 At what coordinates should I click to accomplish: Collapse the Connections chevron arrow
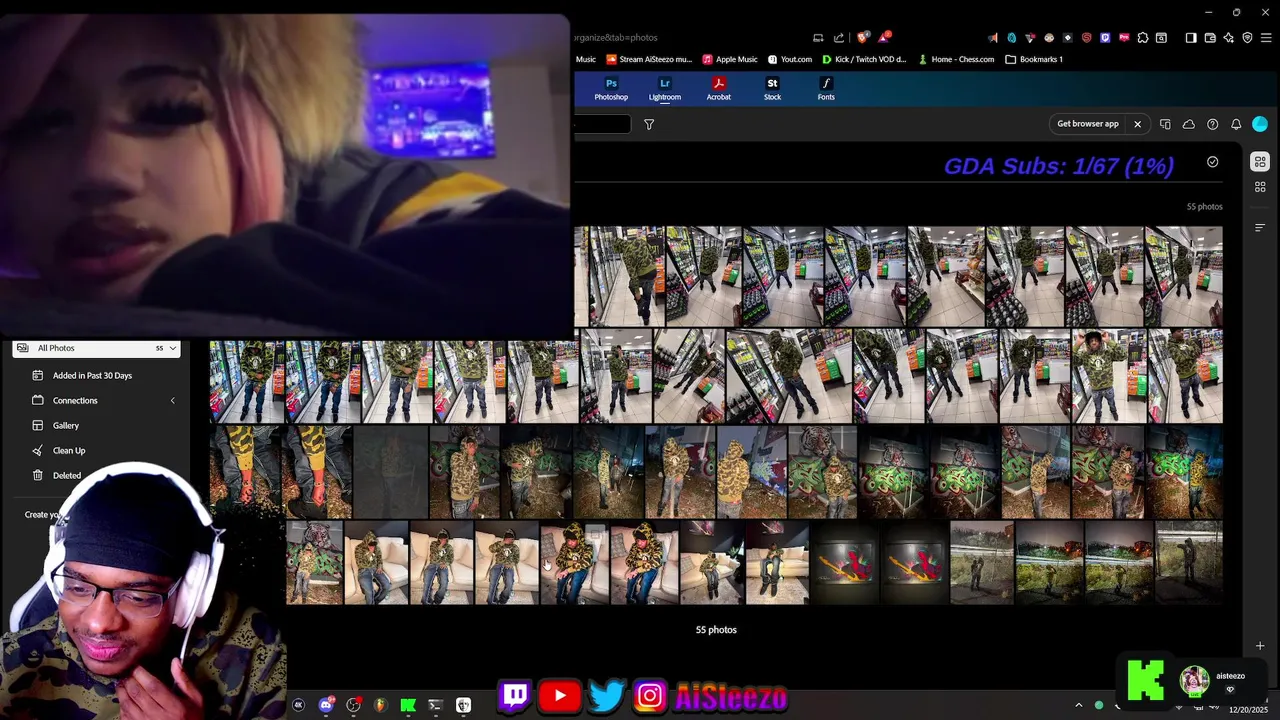[172, 400]
